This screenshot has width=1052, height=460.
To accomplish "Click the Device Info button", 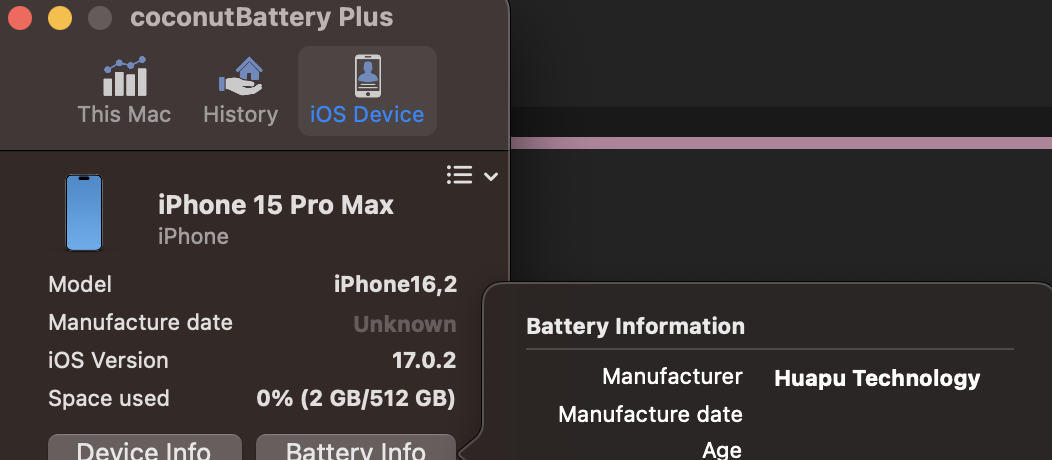I will click(144, 448).
